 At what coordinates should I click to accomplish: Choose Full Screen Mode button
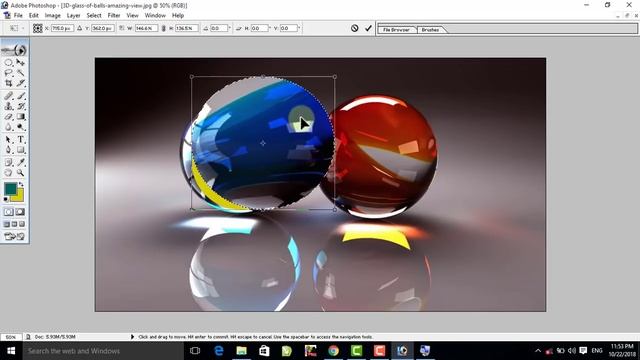tap(22, 224)
